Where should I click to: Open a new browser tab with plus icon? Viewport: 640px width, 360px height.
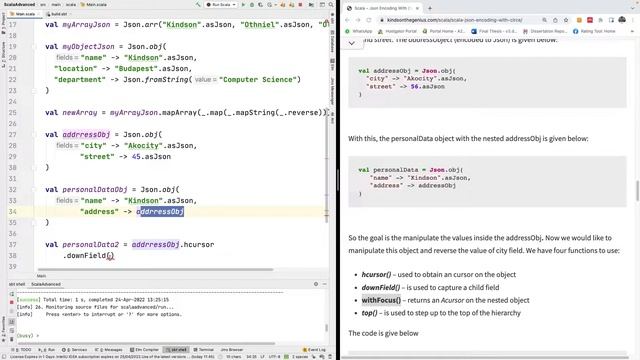coord(430,8)
